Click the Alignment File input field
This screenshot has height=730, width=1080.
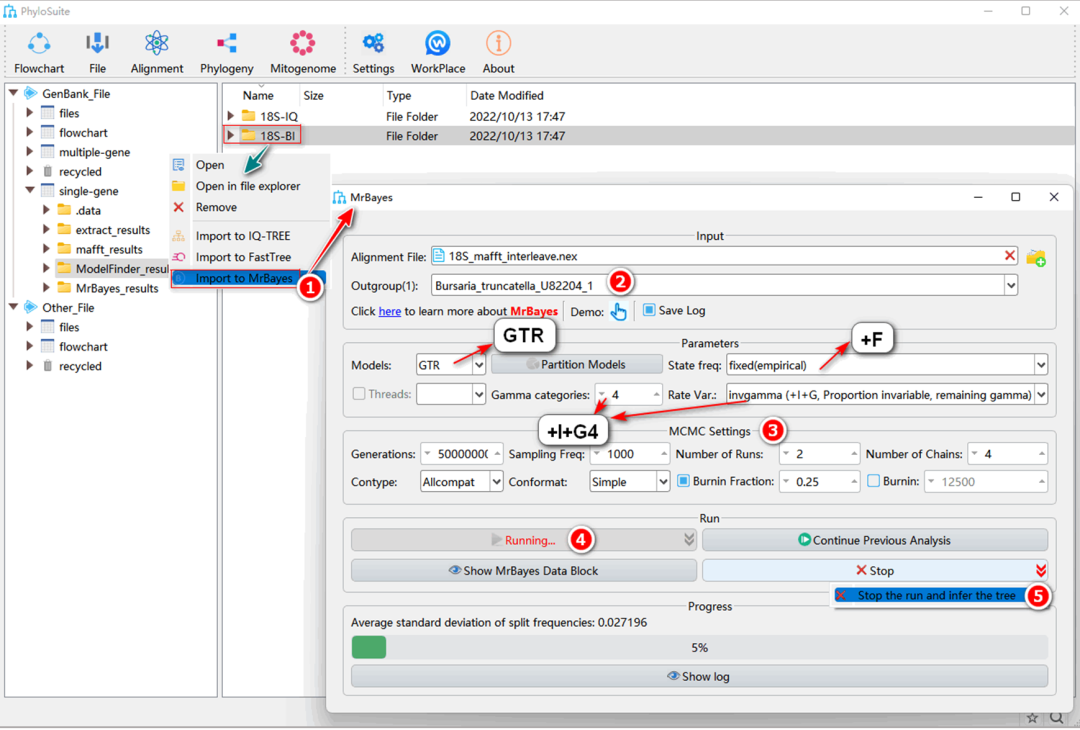tap(725, 256)
